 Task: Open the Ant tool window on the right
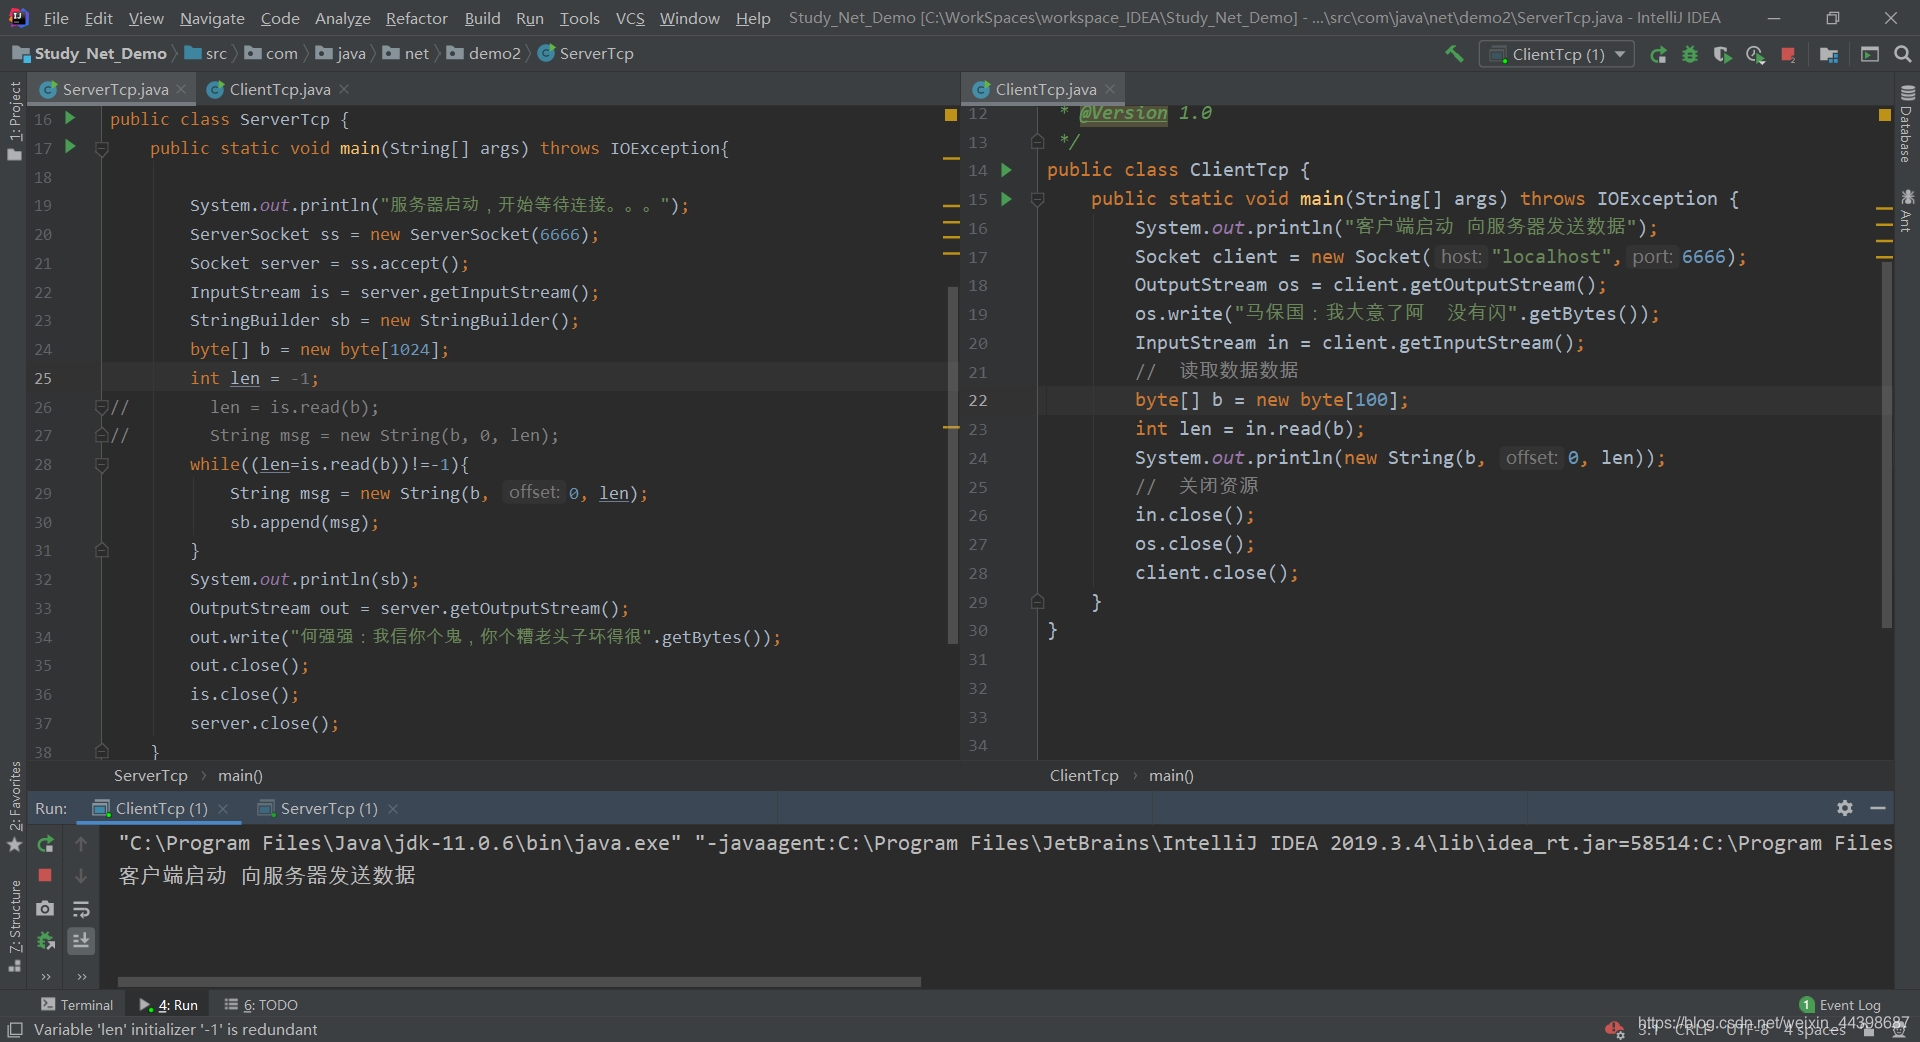pyautogui.click(x=1906, y=210)
